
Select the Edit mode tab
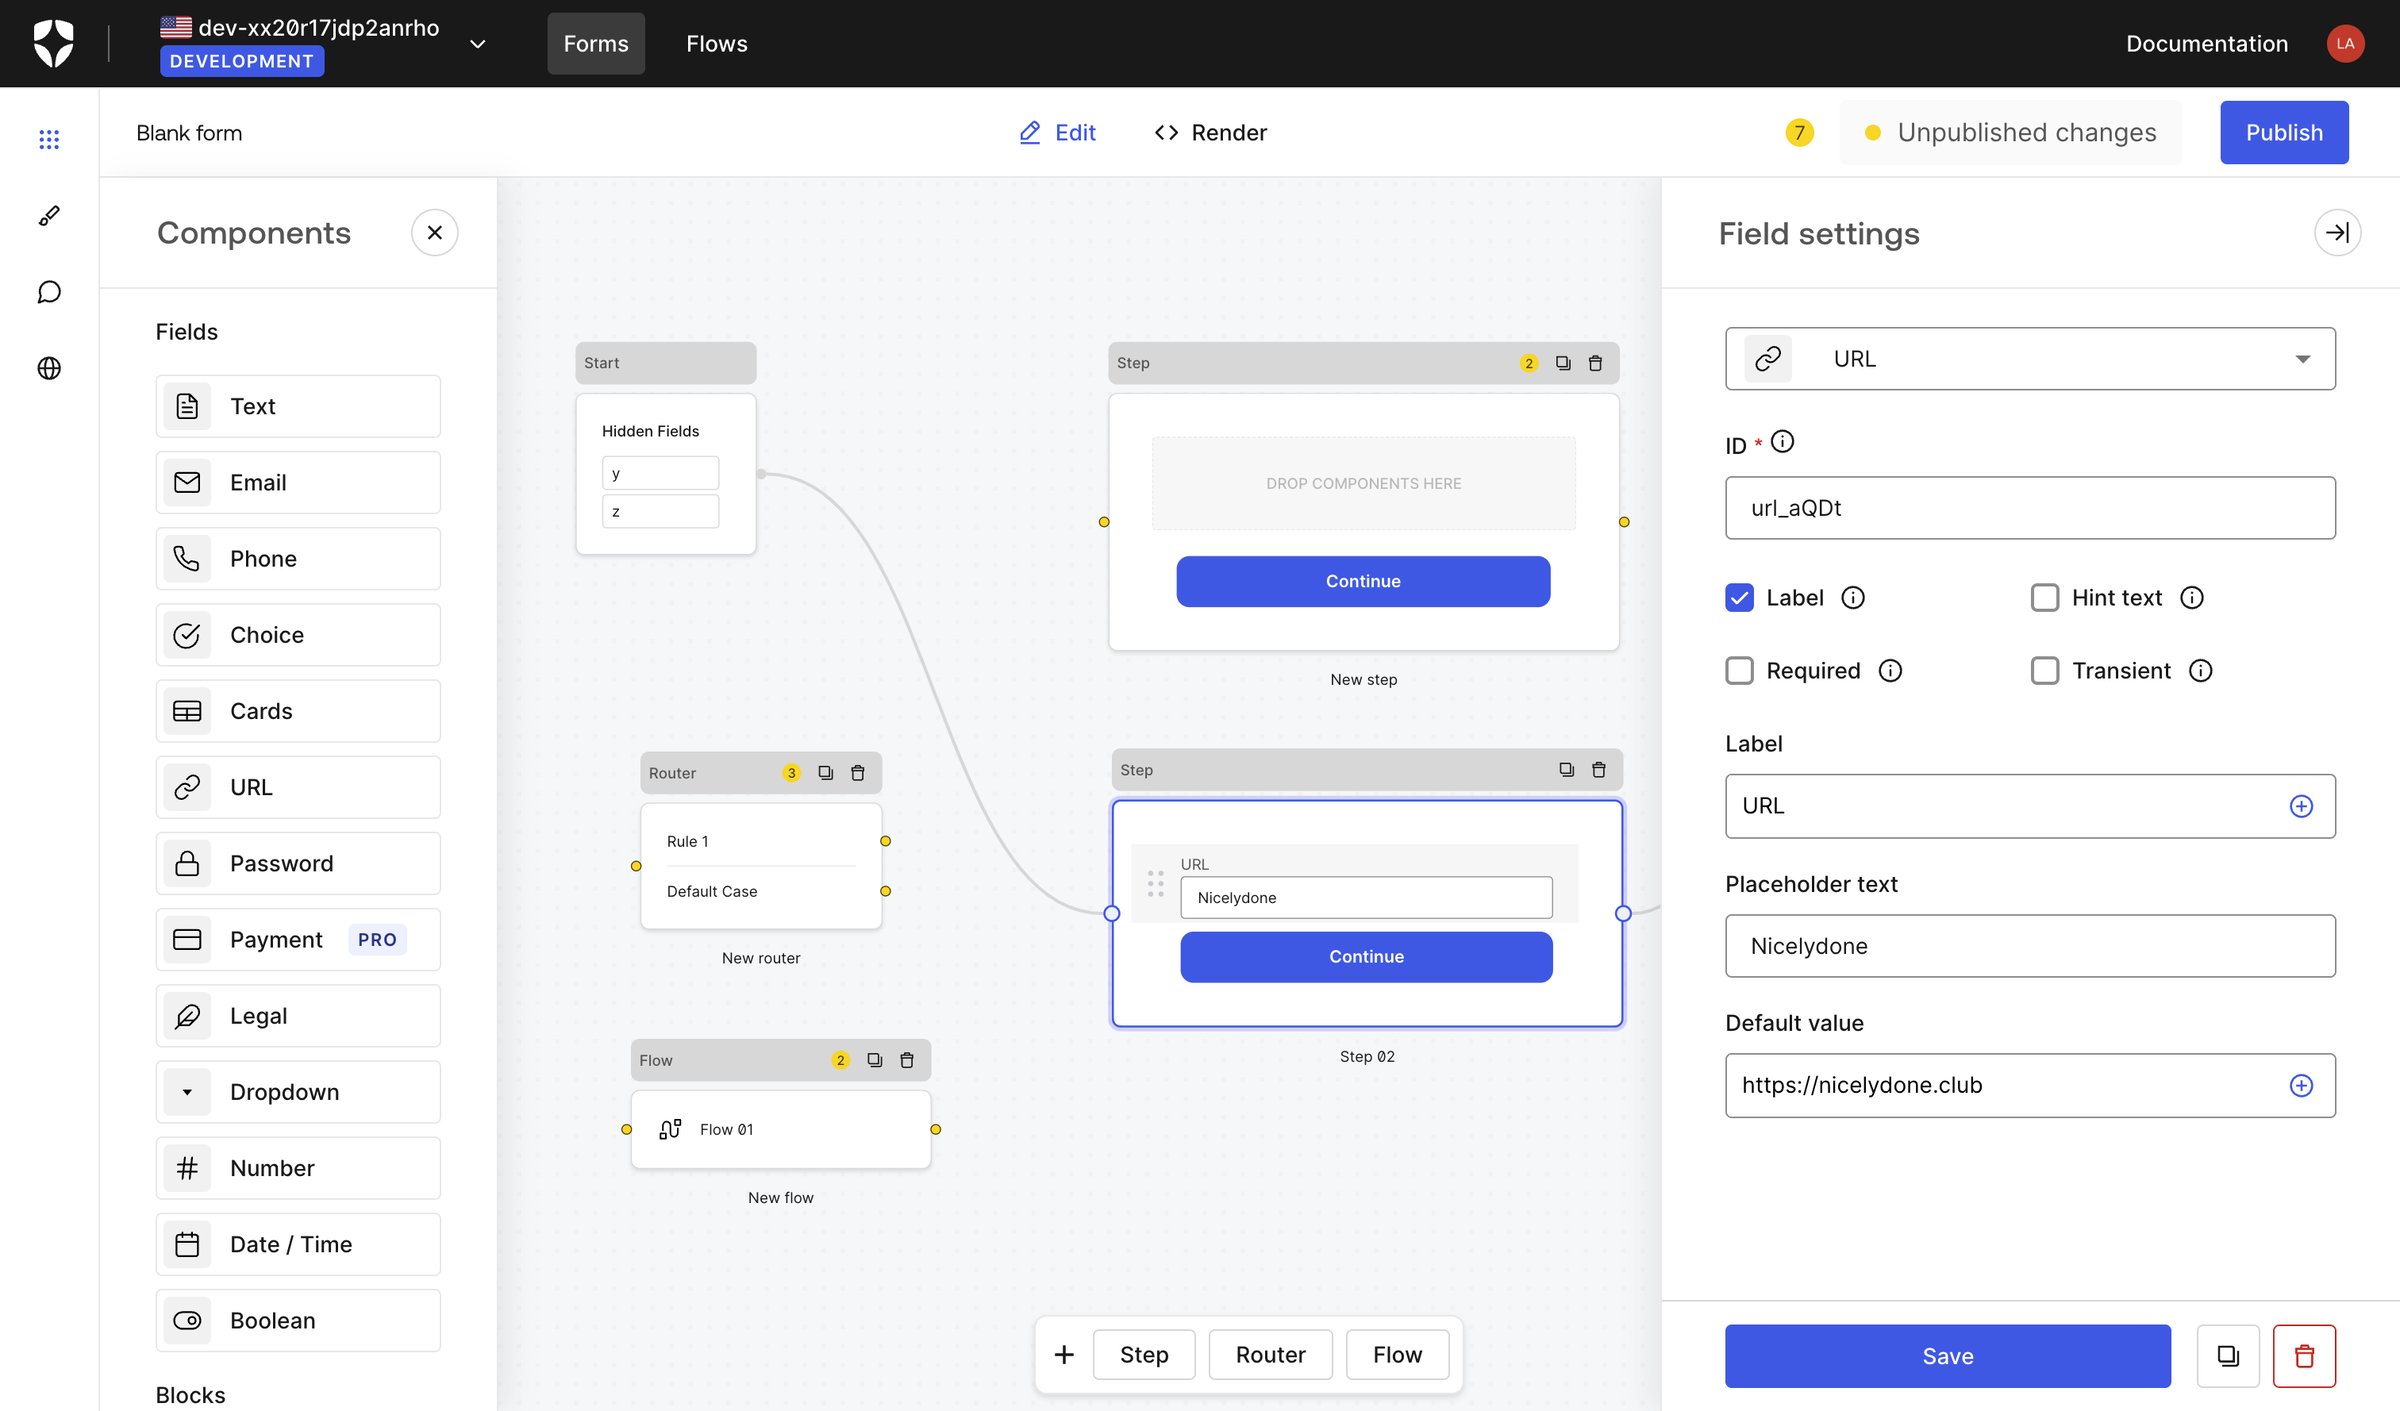point(1057,132)
